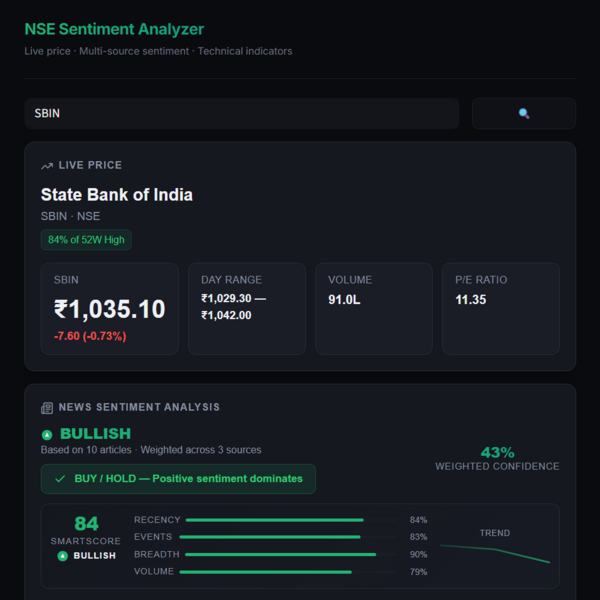Click the BUY / HOLD recommendation banner
Image resolution: width=600 pixels, height=600 pixels.
click(x=178, y=479)
